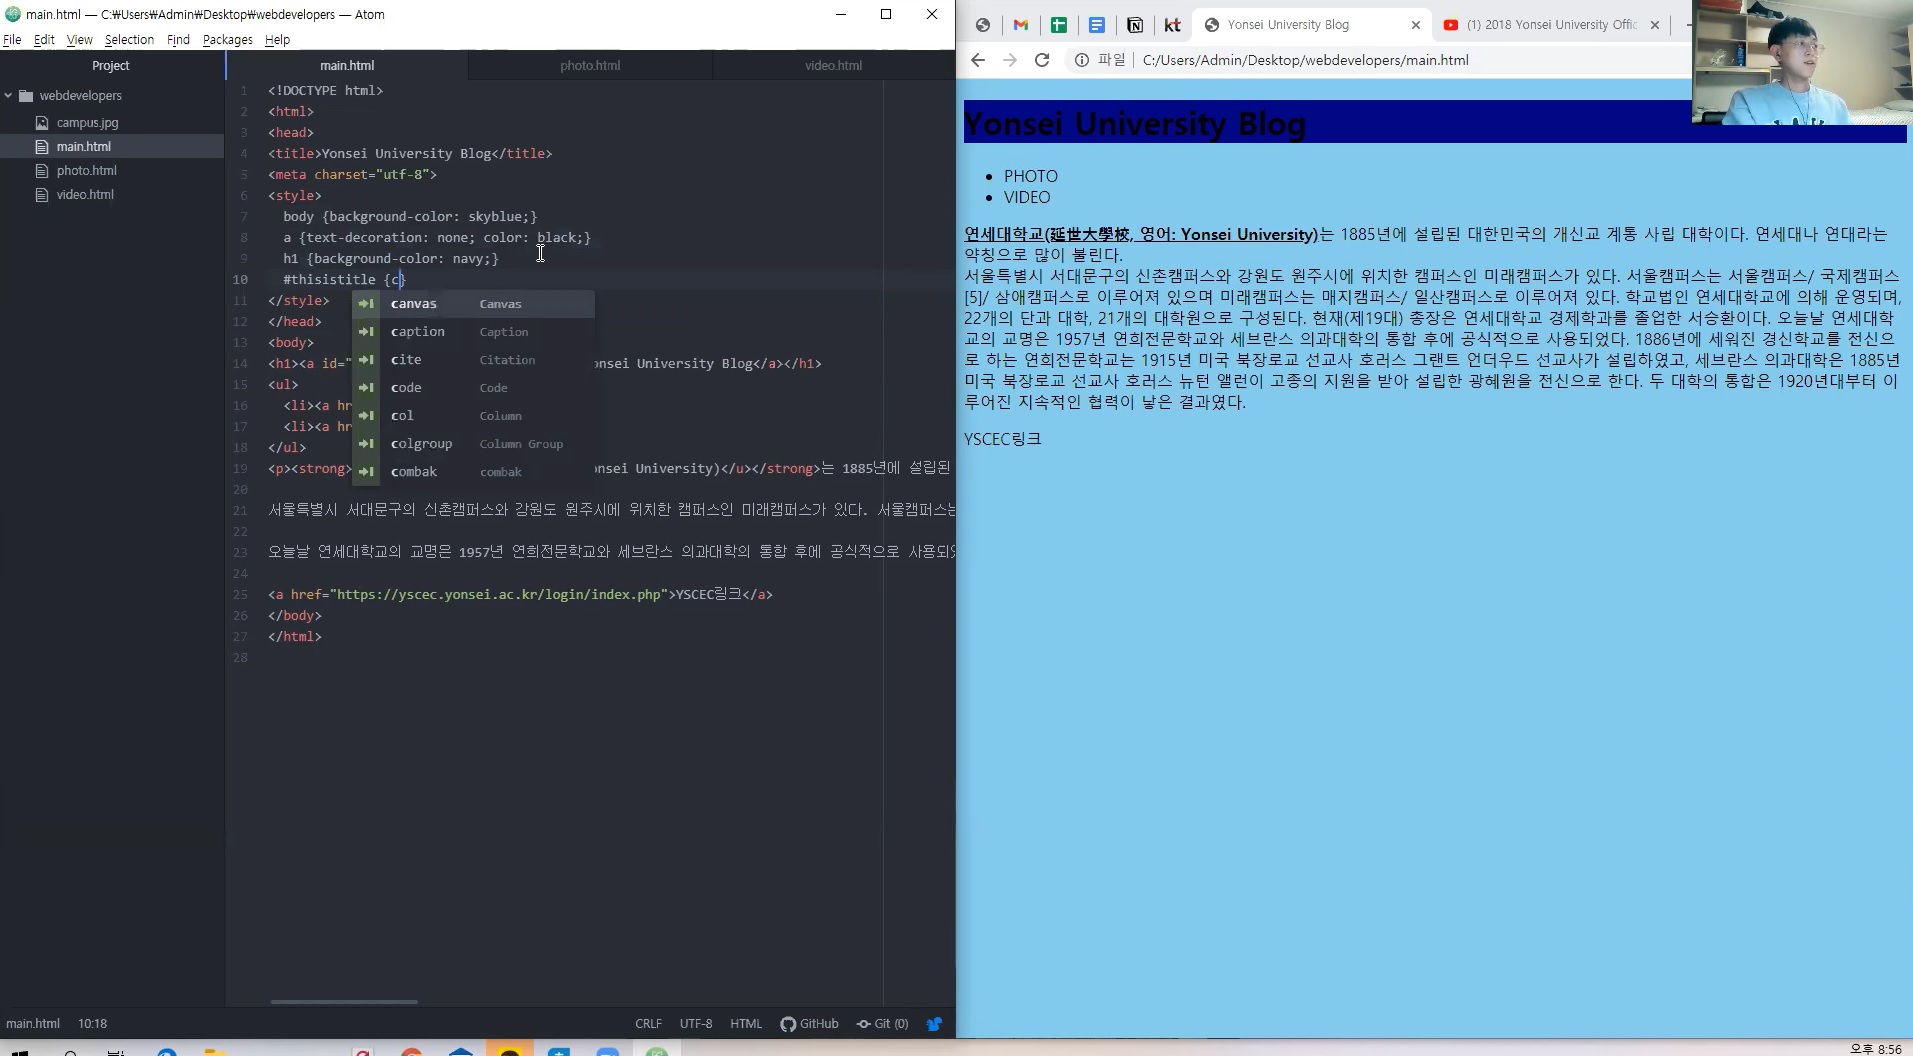This screenshot has width=1913, height=1056.
Task: Switch to the photo.html editor tab
Action: click(590, 65)
